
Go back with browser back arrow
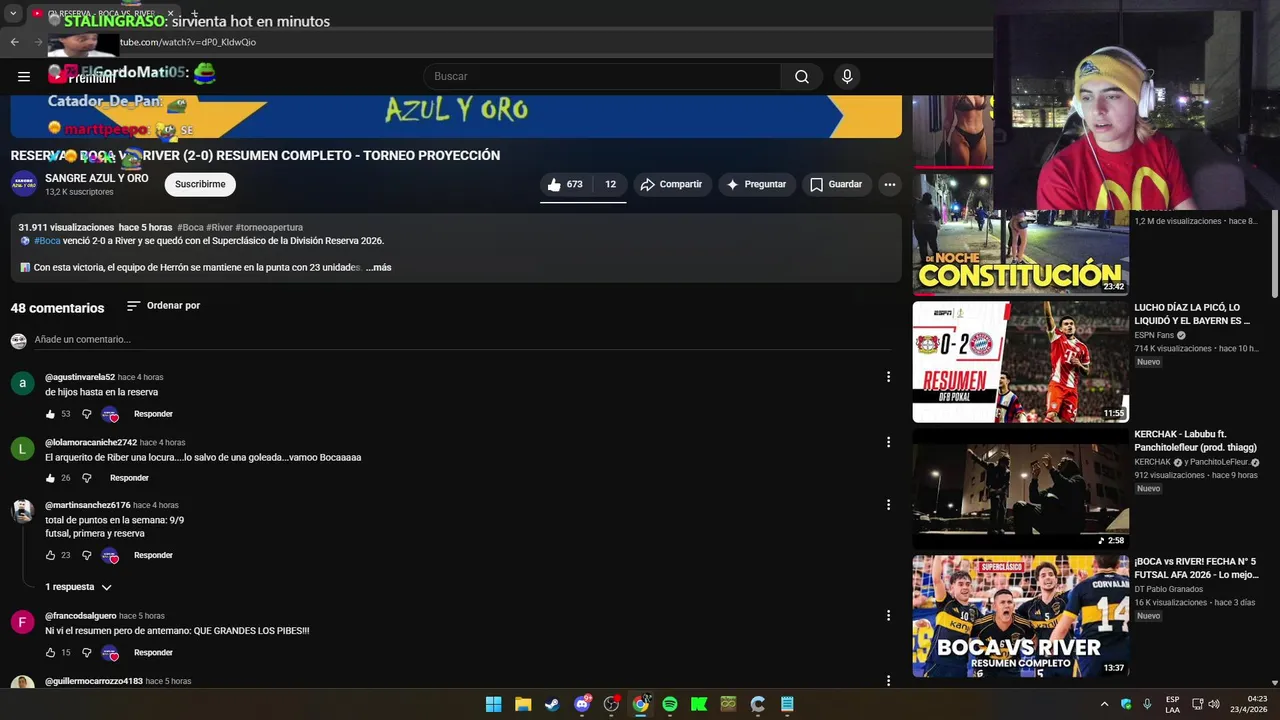pos(14,42)
